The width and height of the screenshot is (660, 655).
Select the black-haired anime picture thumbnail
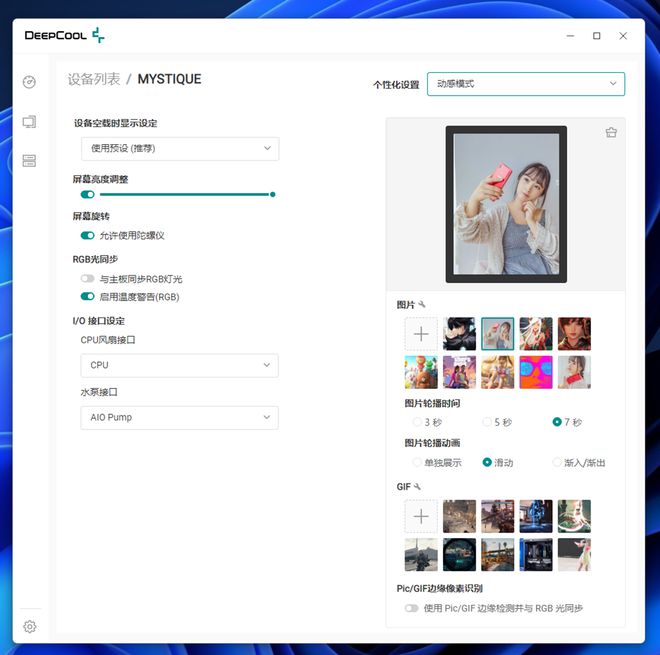pyautogui.click(x=459, y=334)
